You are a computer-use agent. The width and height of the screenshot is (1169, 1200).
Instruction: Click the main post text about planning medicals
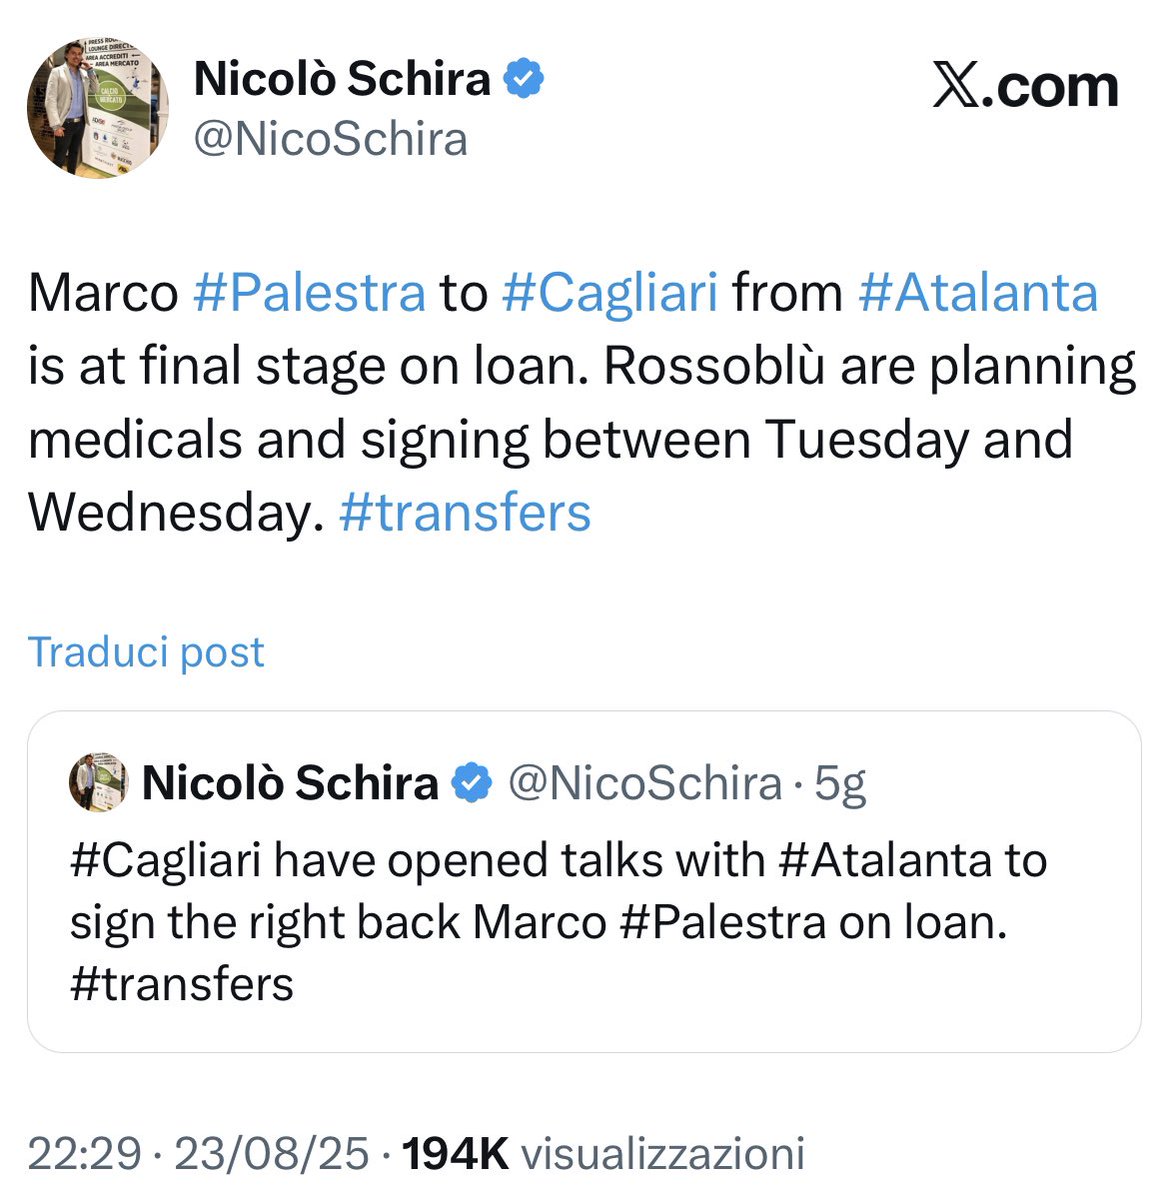pyautogui.click(x=550, y=440)
